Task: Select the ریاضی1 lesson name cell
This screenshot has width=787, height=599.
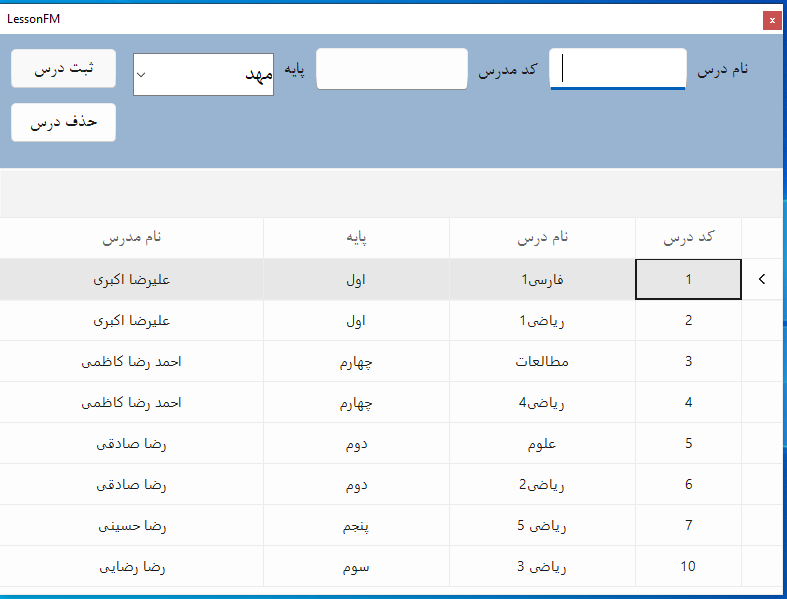Action: point(542,321)
